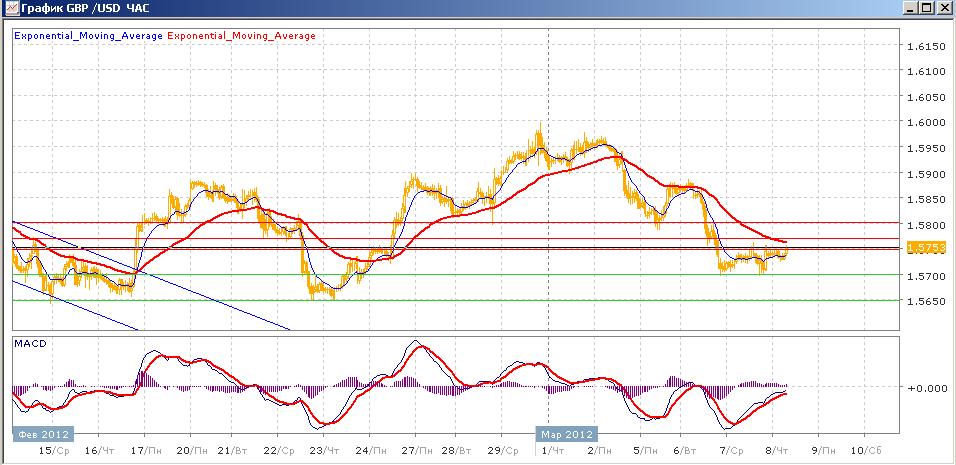Screen dimensions: 956x465
Task: Click the 1.6100 price axis label
Action: (x=927, y=72)
